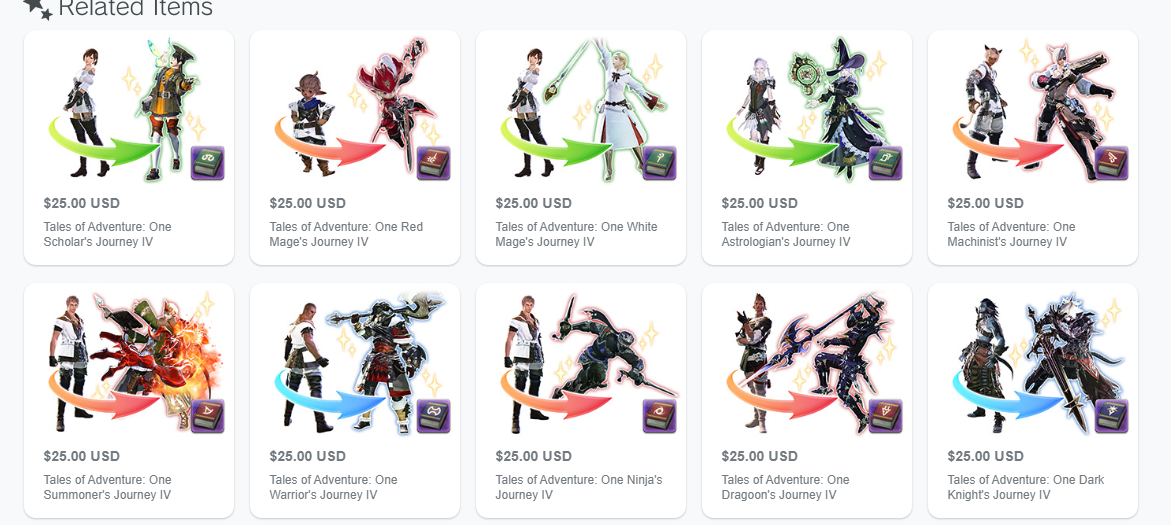
Task: Click the Dragoon's Journey book icon
Action: 886,416
